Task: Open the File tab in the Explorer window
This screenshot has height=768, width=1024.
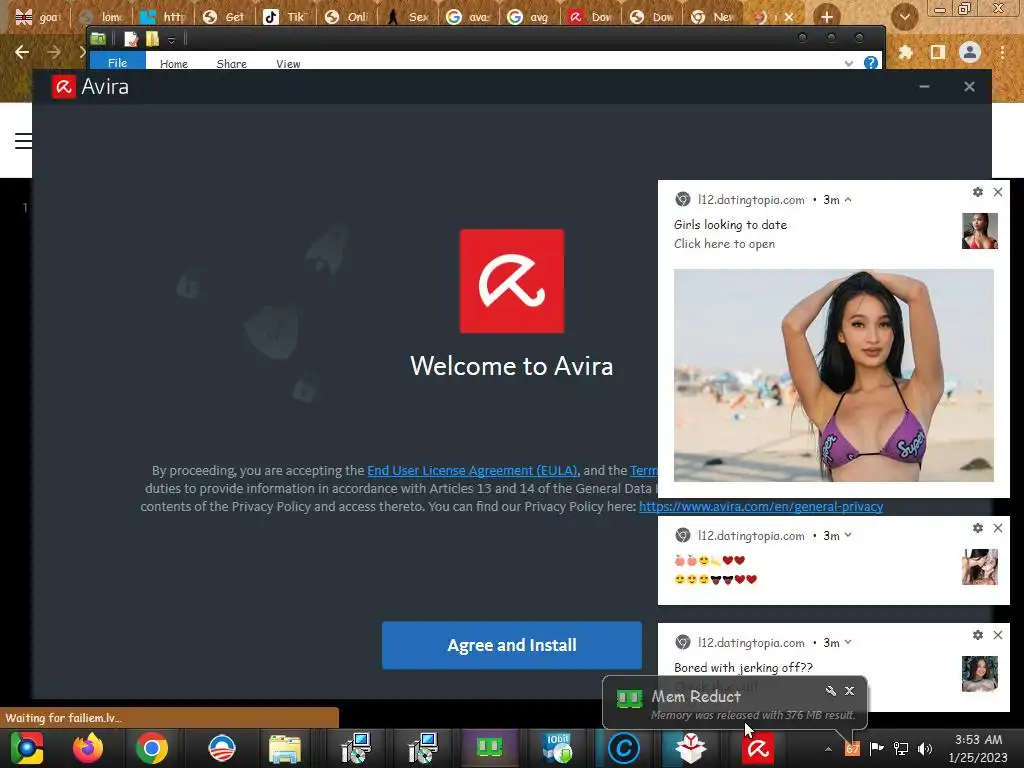Action: (118, 62)
